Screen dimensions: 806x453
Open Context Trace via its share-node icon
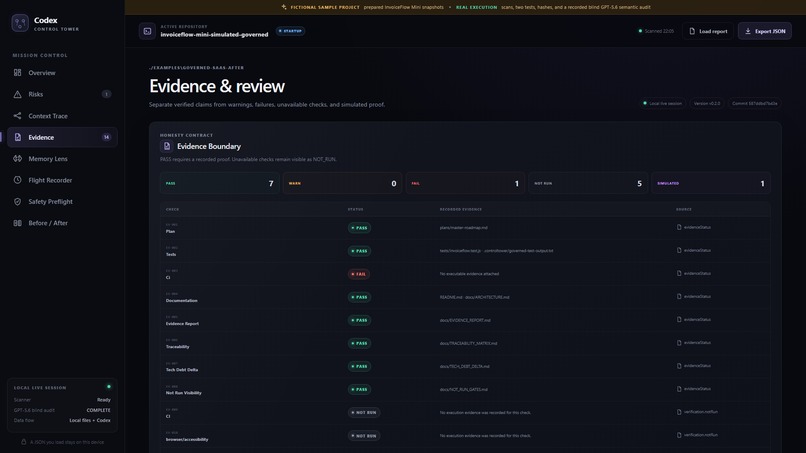[17, 116]
